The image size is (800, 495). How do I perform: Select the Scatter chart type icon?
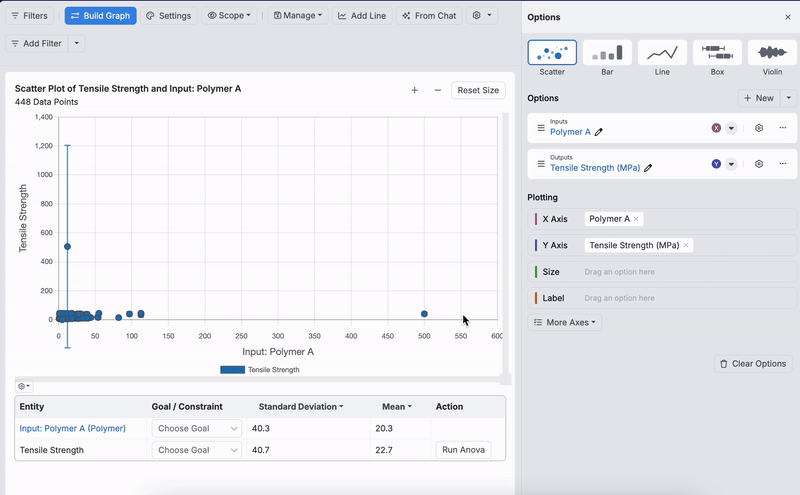click(x=552, y=53)
